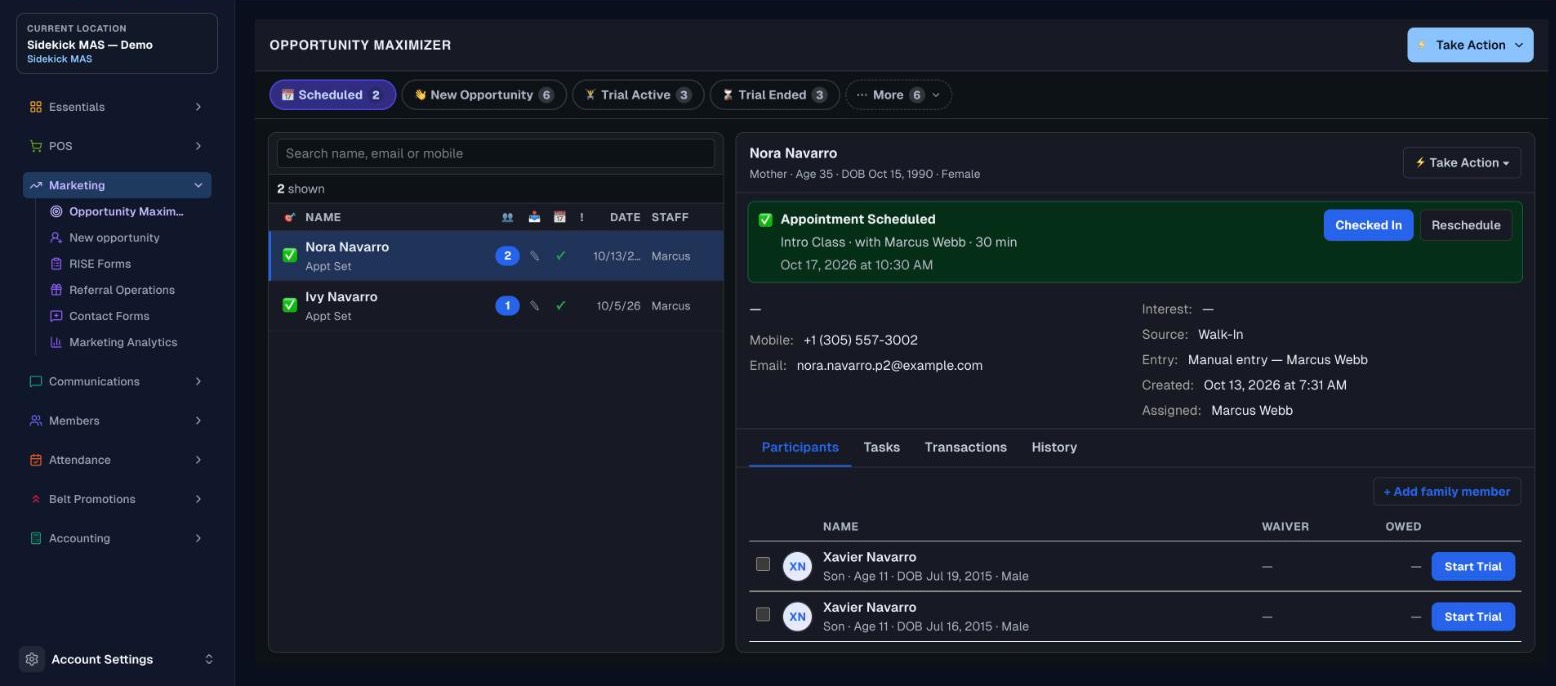Click the Opportunity Maximizer target icon
The height and width of the screenshot is (686, 1556).
[x=56, y=212]
